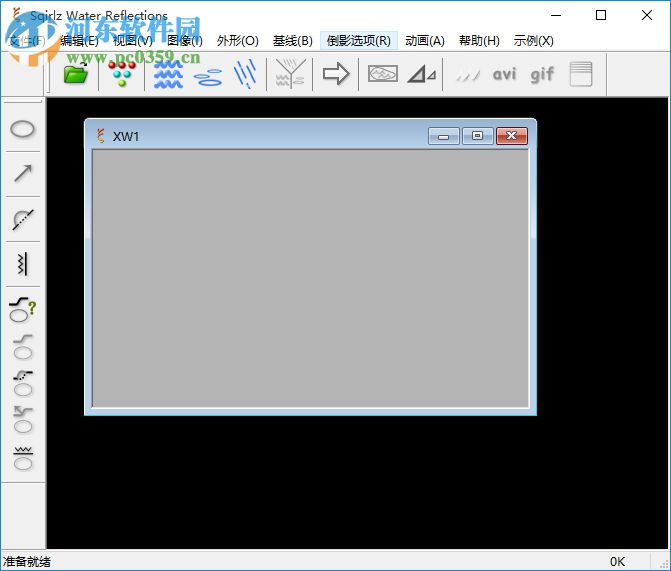This screenshot has height=571, width=671.
Task: Open the 编辑(E) menu
Action: tap(79, 41)
